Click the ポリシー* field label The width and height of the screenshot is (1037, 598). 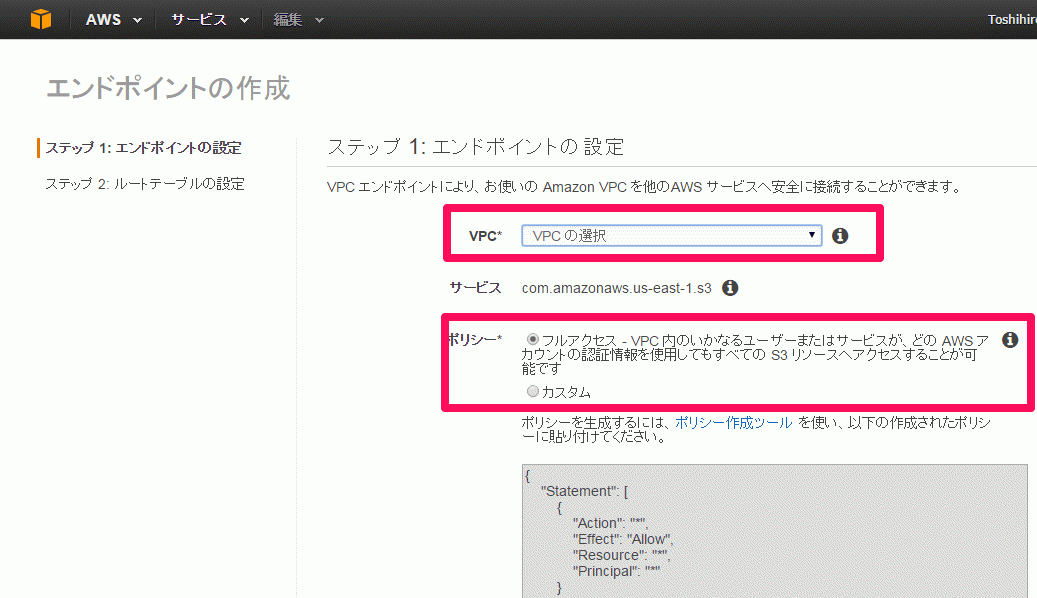(475, 339)
